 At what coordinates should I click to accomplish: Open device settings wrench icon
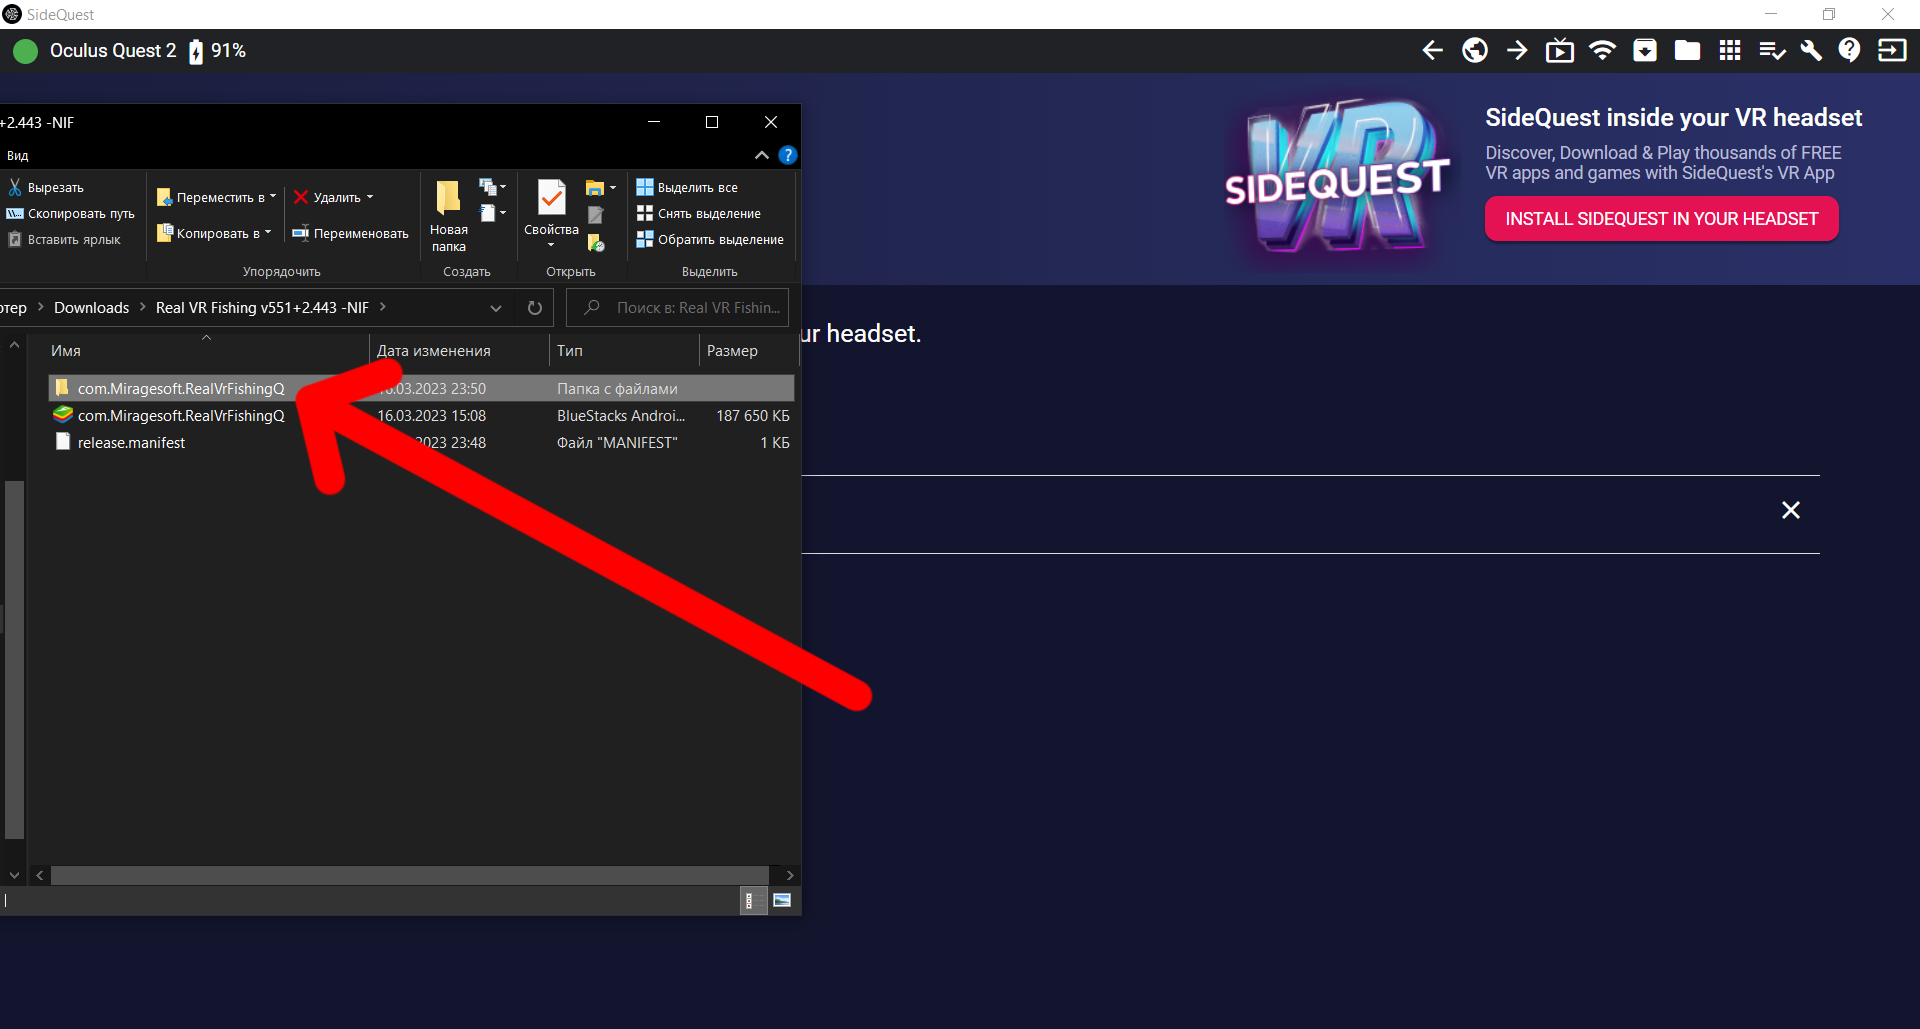pos(1811,51)
